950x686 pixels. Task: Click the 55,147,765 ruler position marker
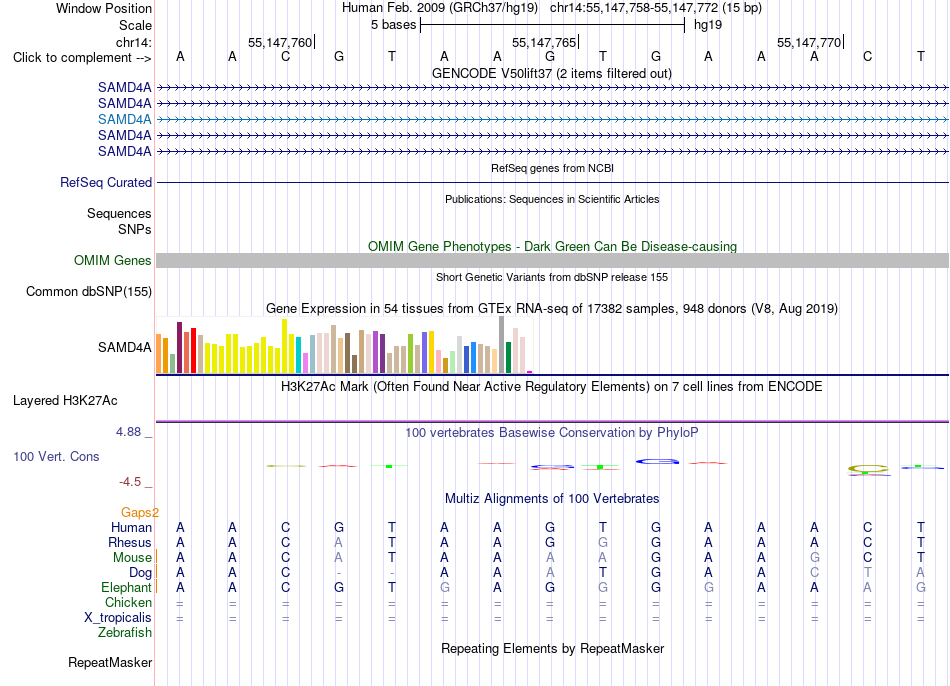[545, 42]
